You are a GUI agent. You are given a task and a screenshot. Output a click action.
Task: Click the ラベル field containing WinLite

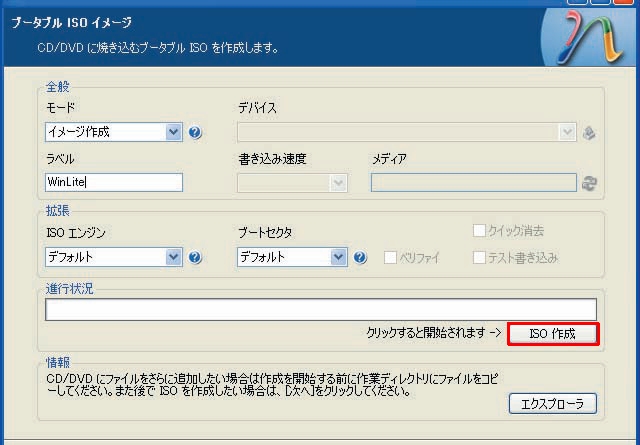tap(114, 182)
